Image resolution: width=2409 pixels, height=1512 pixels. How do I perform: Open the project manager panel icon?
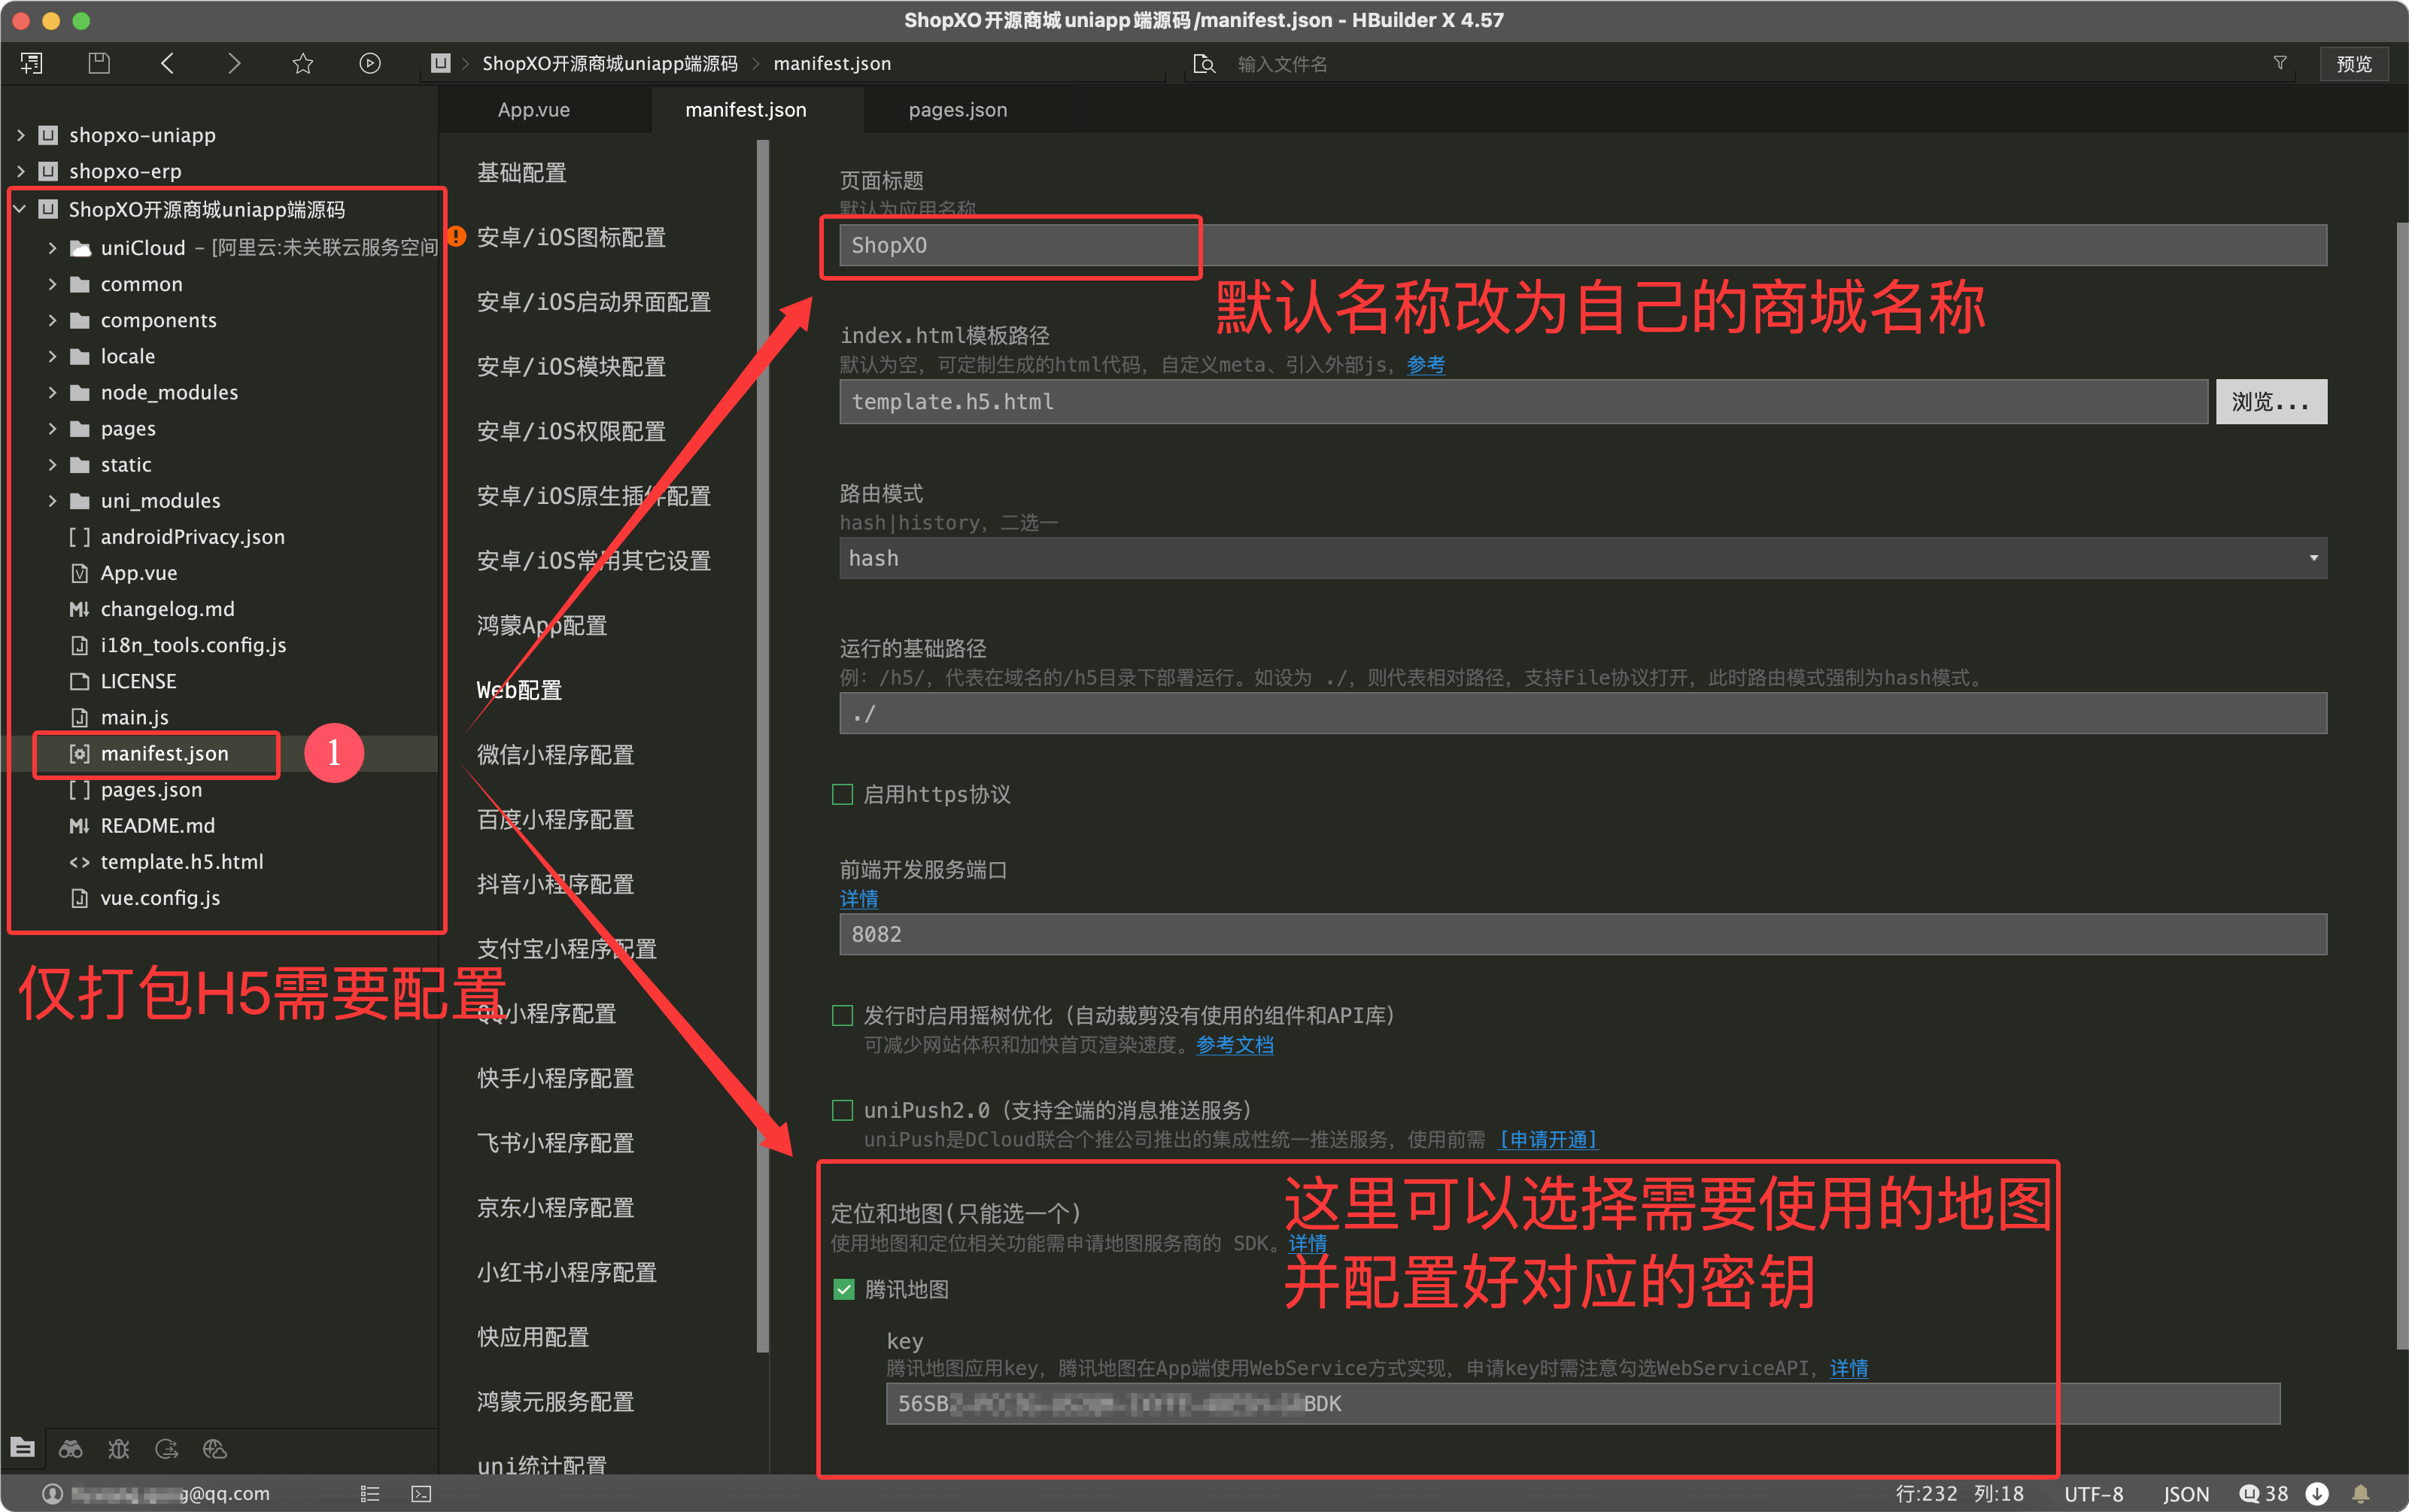pos(23,1448)
